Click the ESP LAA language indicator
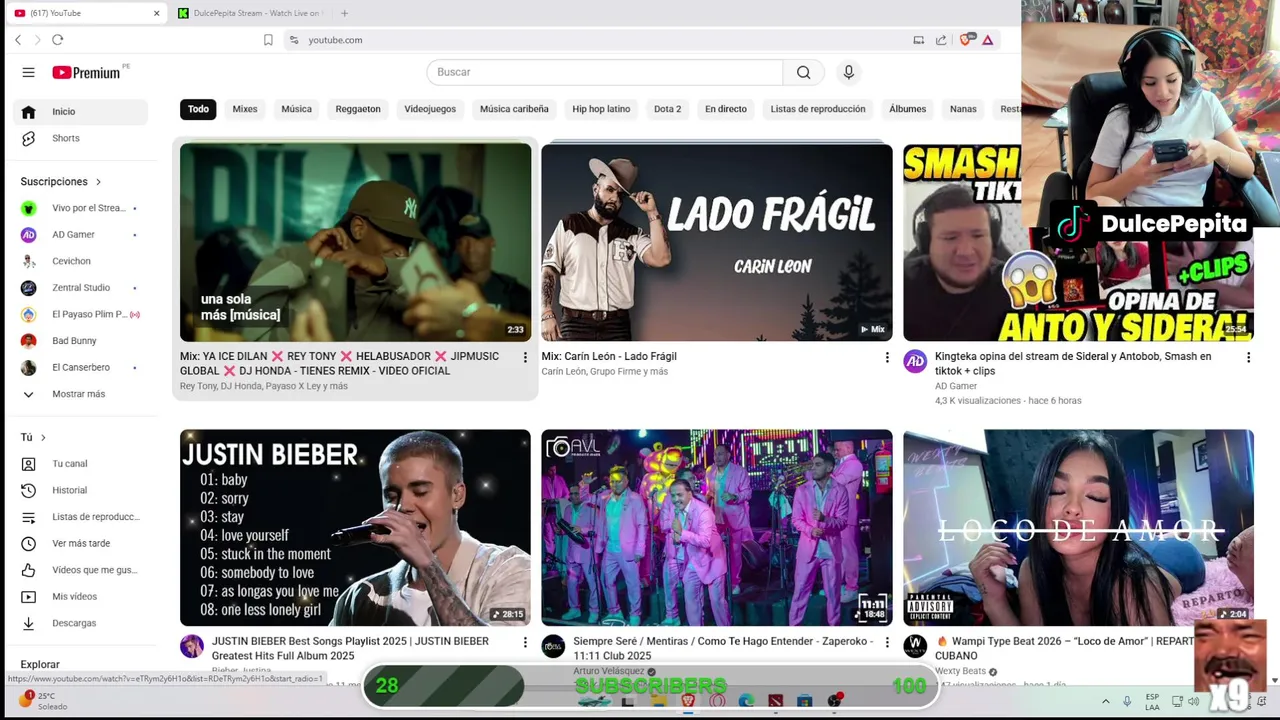 pyautogui.click(x=1152, y=701)
